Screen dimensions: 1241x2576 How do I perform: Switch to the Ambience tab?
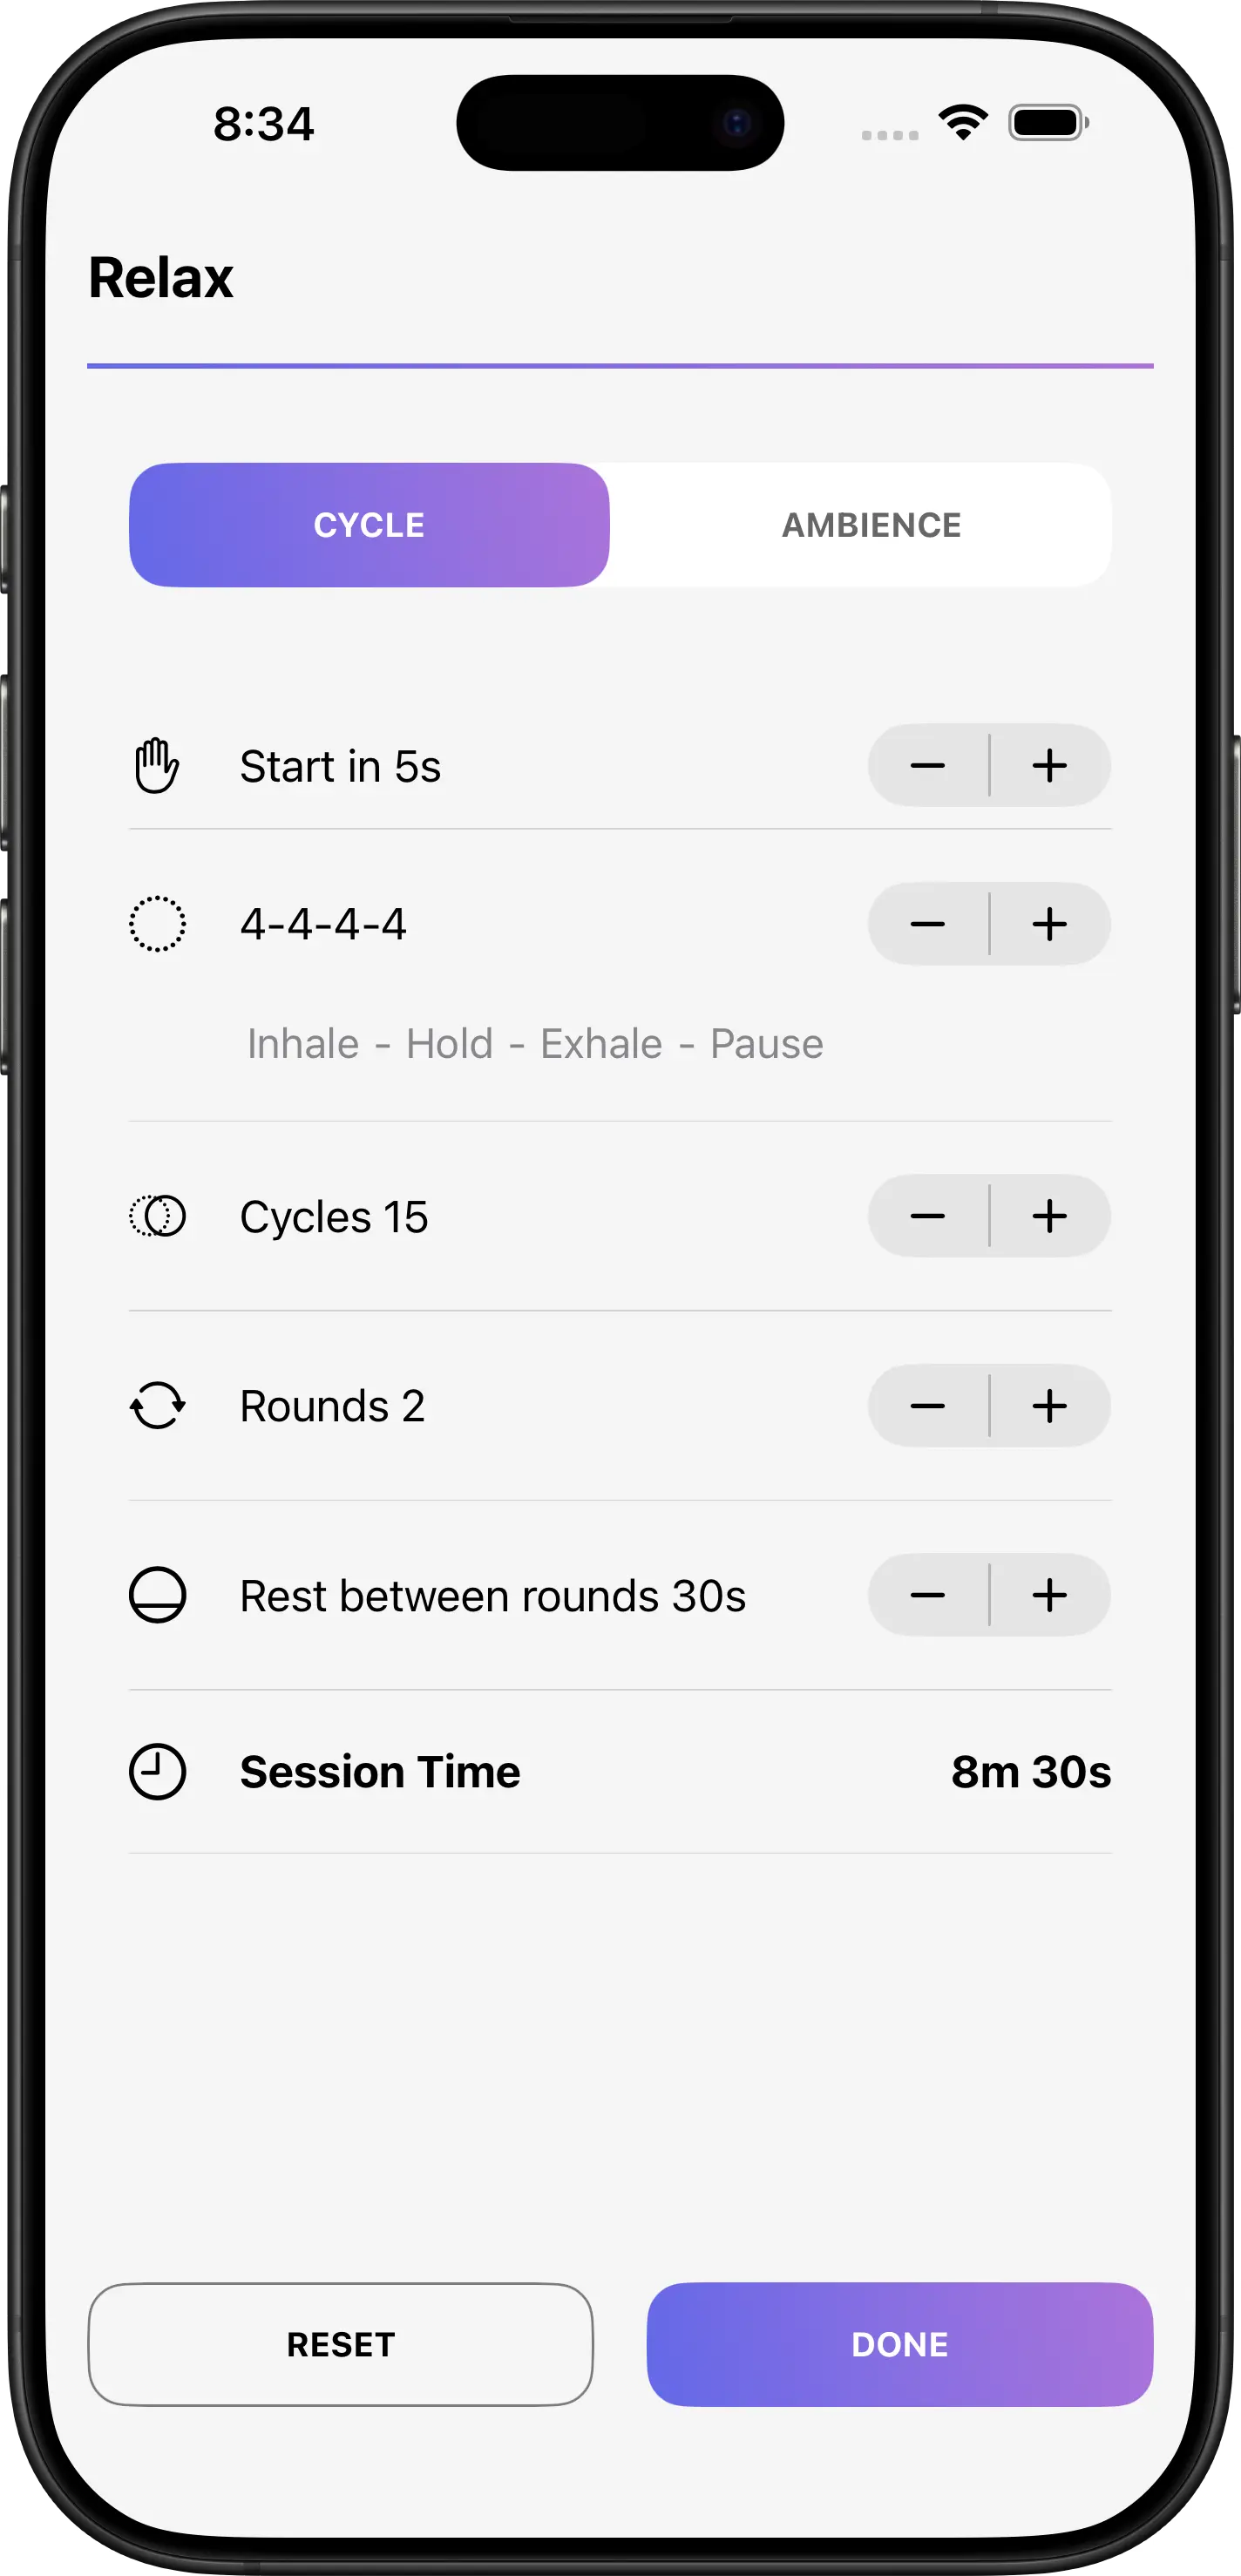pos(871,525)
